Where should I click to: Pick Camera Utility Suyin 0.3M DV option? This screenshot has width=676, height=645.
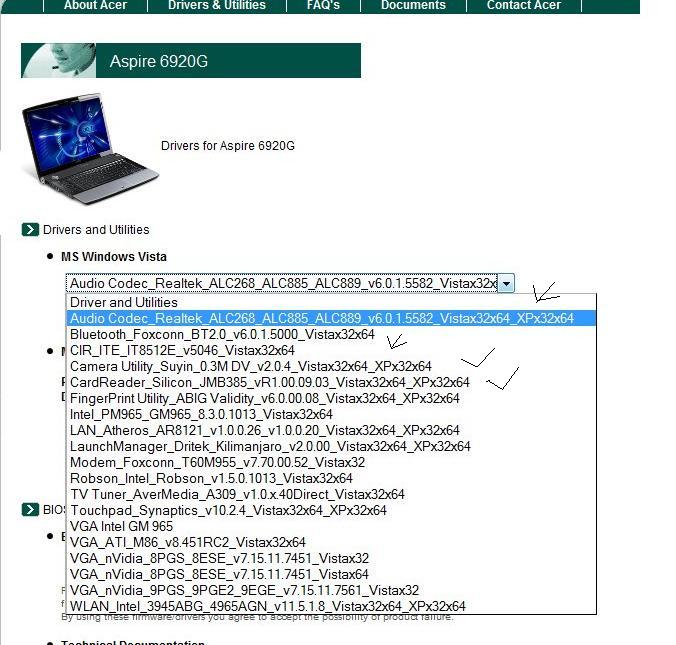click(331, 366)
